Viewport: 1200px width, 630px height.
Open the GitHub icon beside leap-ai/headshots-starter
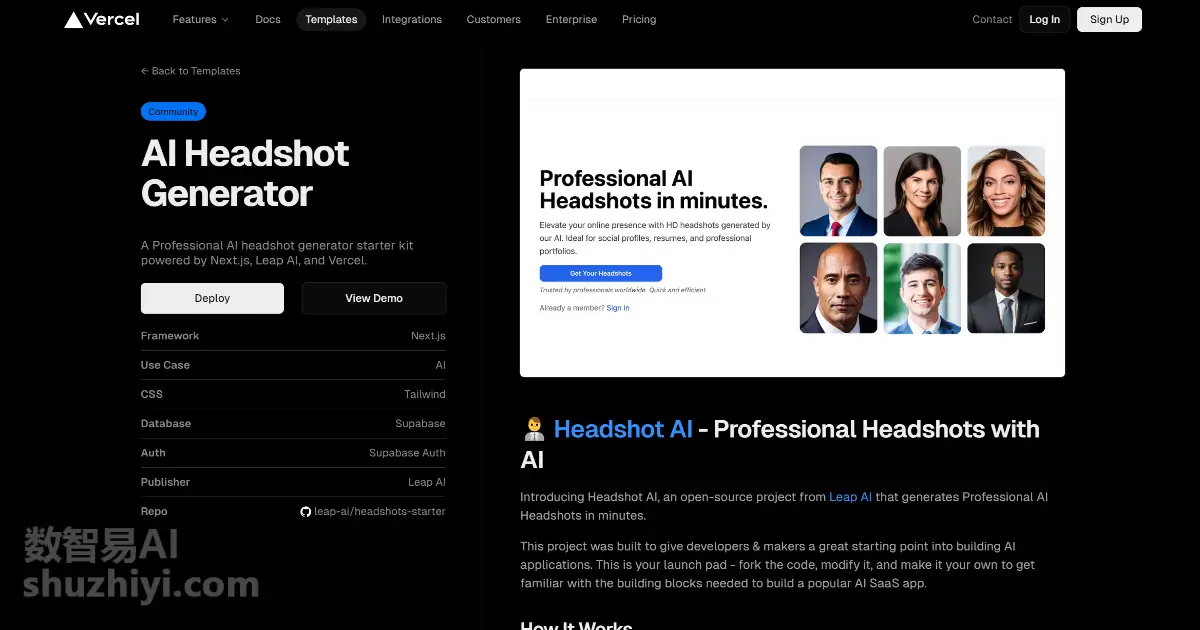(305, 512)
